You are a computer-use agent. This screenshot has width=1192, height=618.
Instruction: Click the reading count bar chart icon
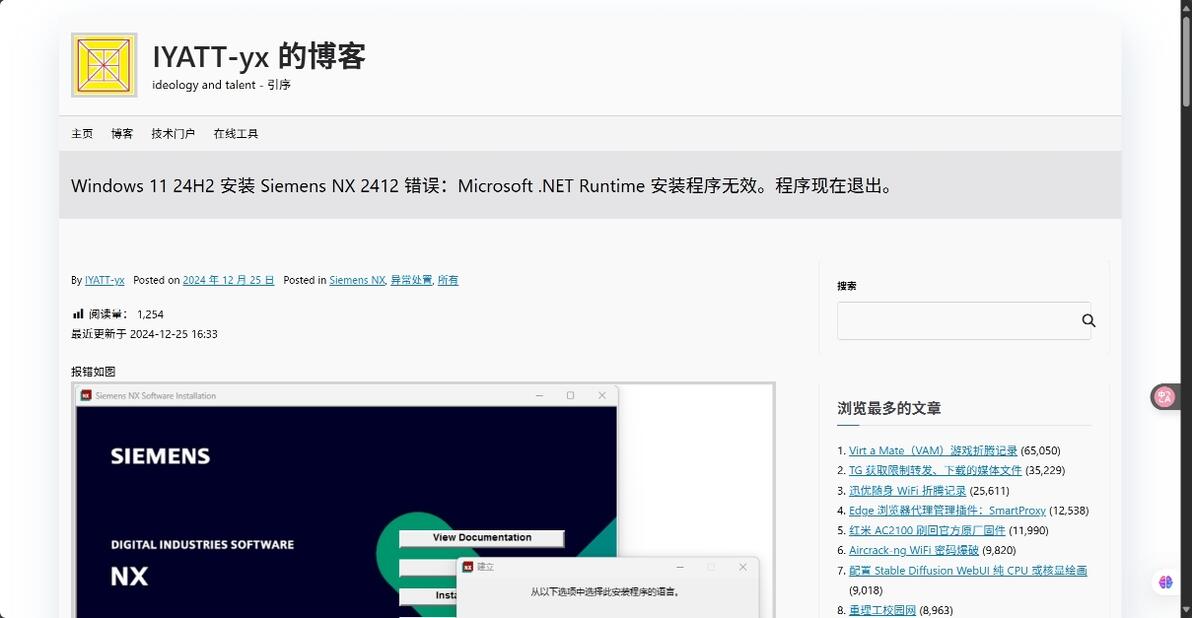[x=78, y=313]
